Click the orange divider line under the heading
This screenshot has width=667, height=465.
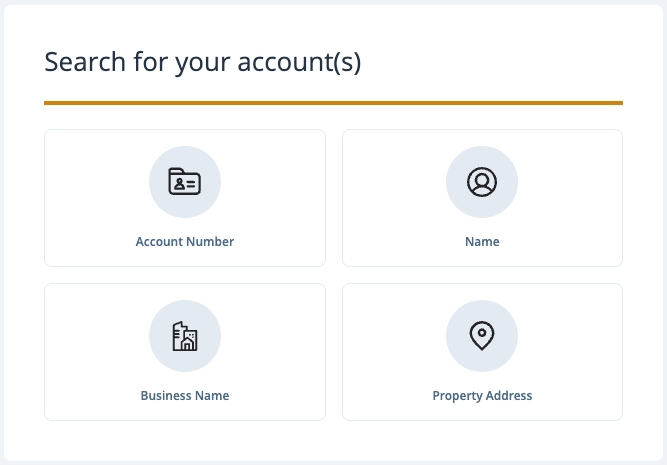(334, 103)
